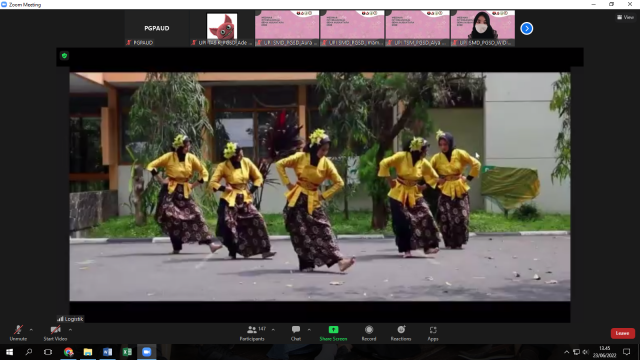Unmute the microphone
The height and width of the screenshot is (360, 640).
click(x=18, y=333)
